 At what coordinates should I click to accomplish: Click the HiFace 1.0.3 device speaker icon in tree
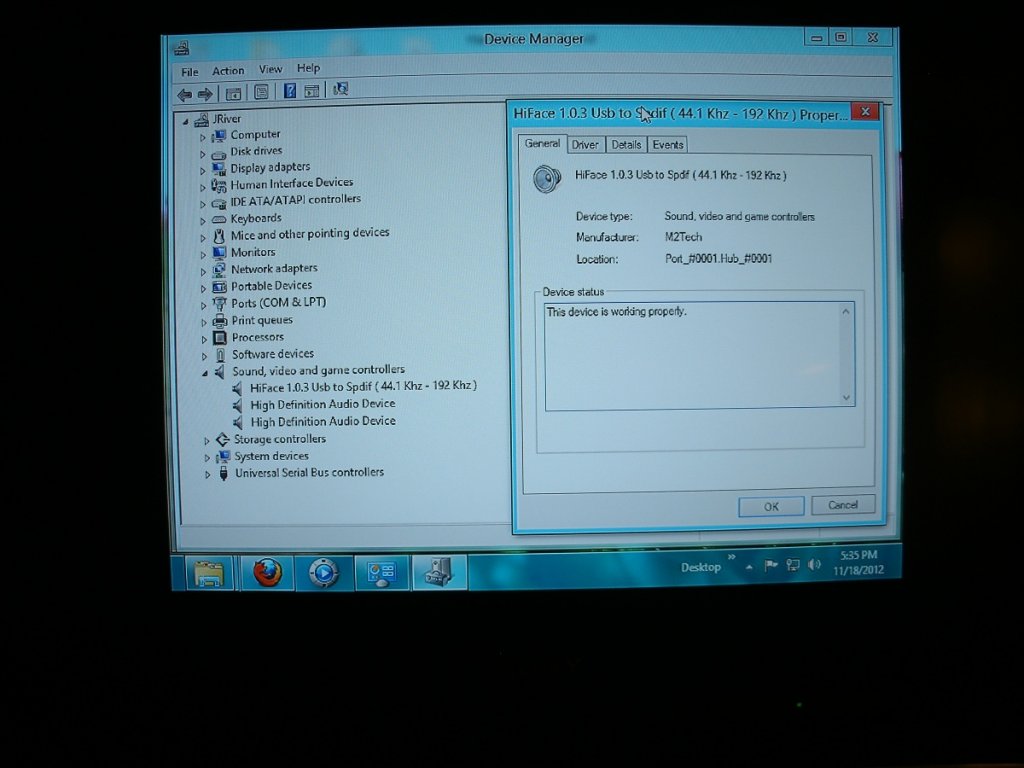coord(238,388)
